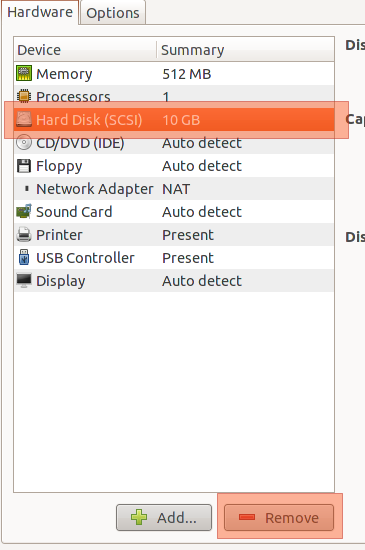Switch to the Options tab
The image size is (365, 550).
pyautogui.click(x=113, y=13)
